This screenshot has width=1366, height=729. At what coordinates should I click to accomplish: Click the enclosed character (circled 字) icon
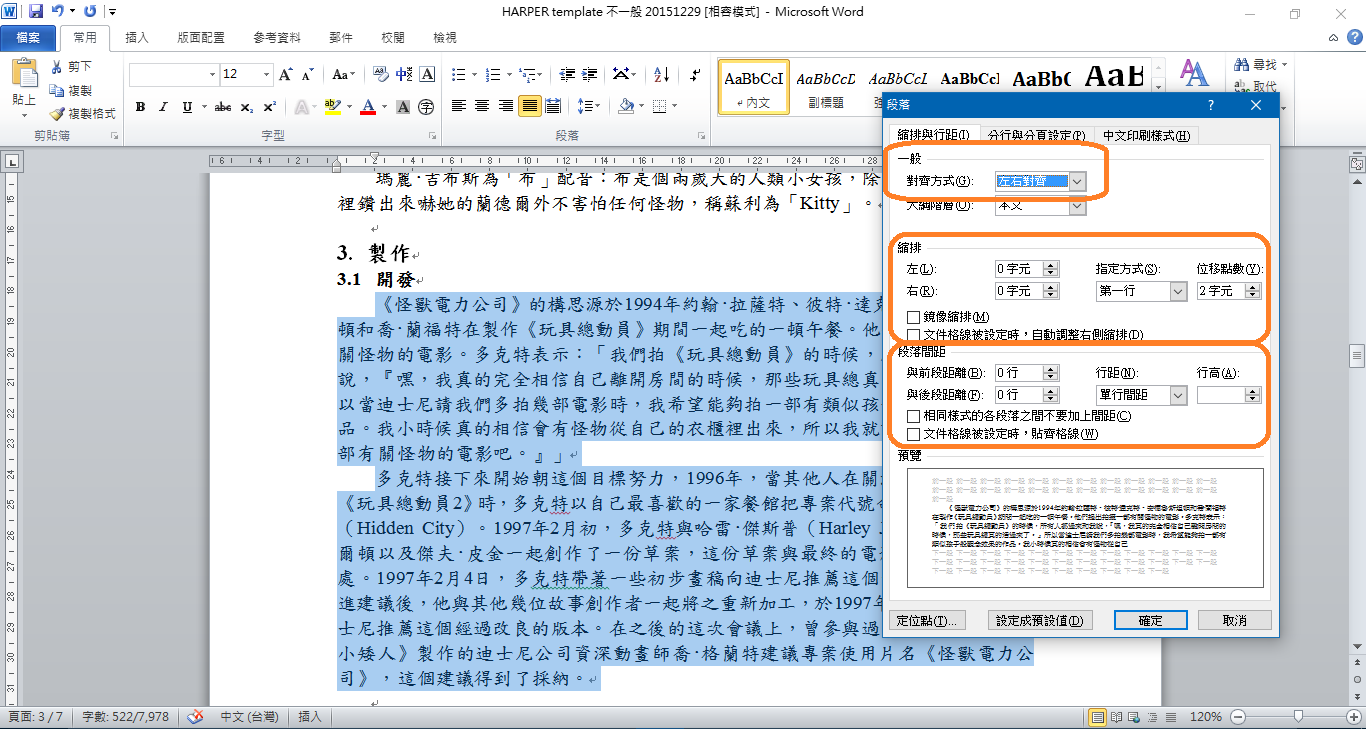click(x=426, y=107)
